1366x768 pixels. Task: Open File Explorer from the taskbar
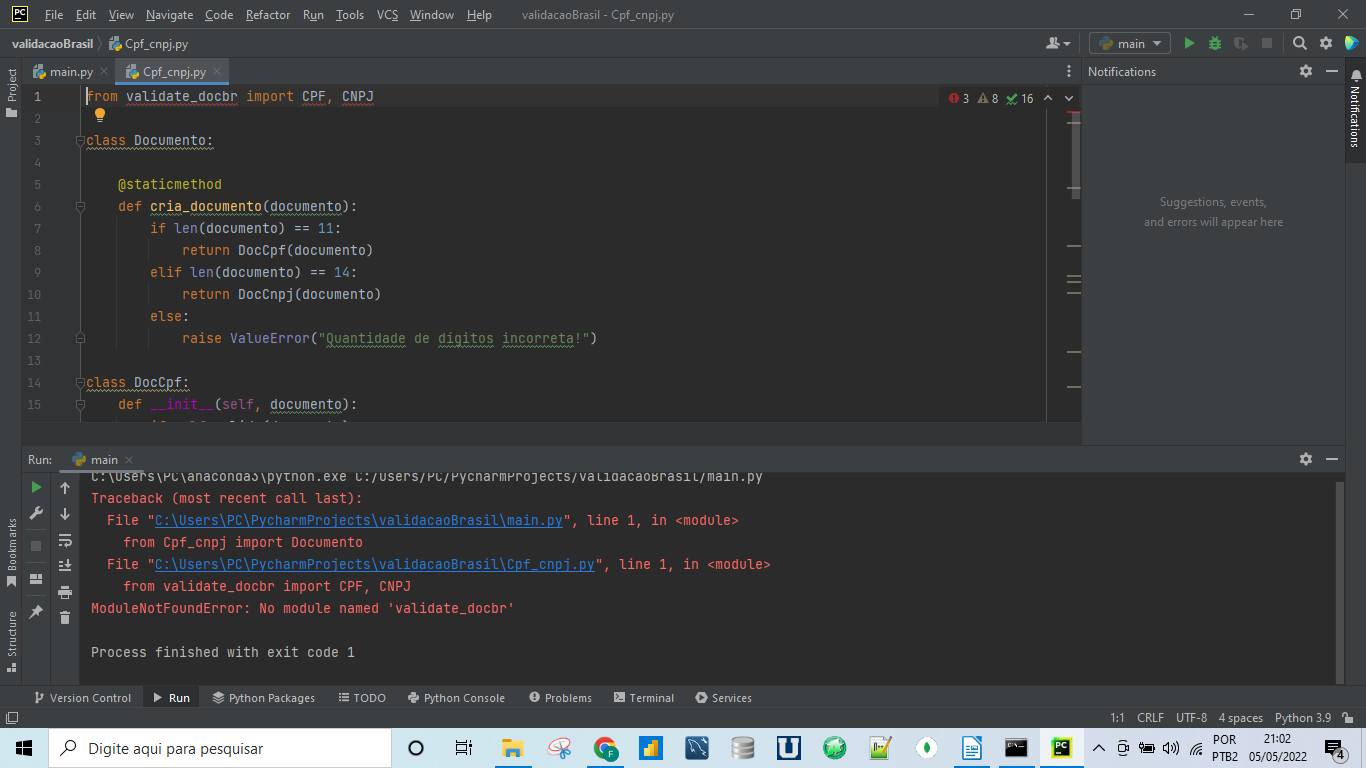point(513,747)
